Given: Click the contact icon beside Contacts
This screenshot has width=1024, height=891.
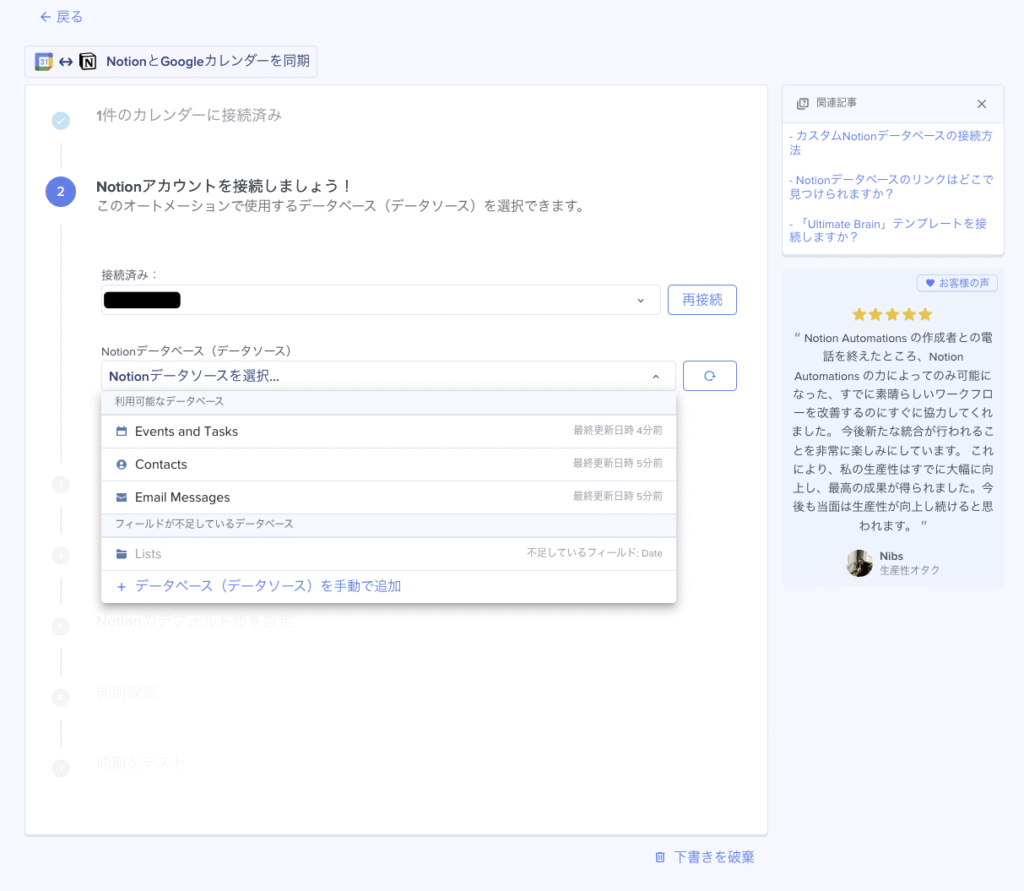Looking at the screenshot, I should click(121, 464).
